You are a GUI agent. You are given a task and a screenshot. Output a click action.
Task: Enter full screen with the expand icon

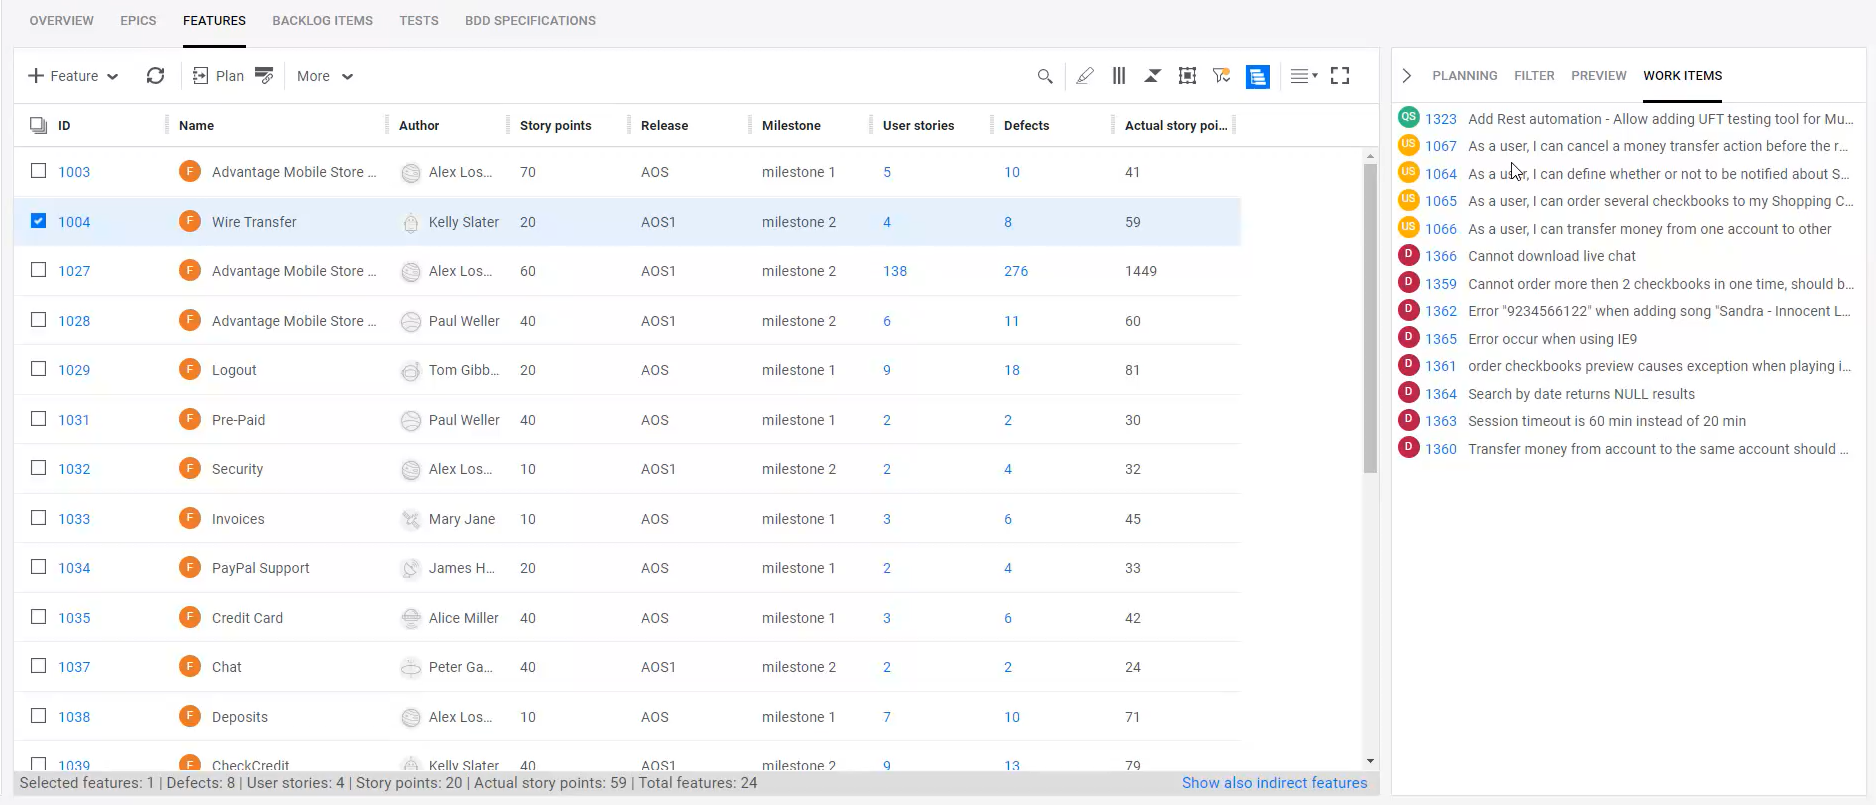pos(1340,76)
